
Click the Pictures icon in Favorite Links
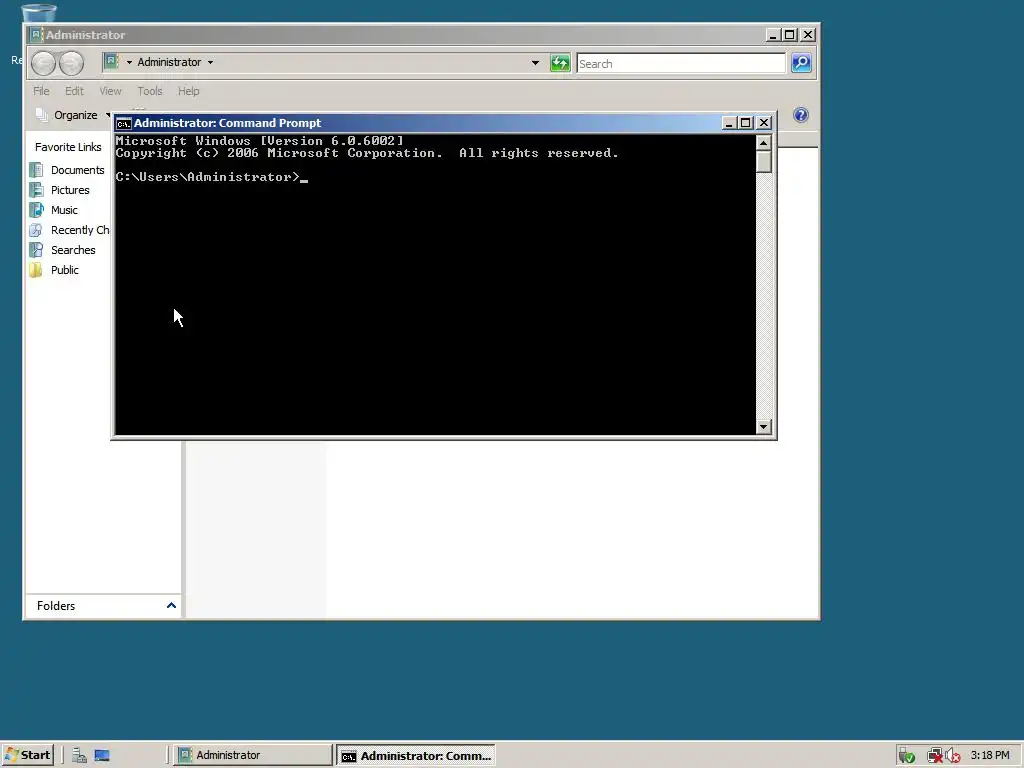[x=37, y=190]
